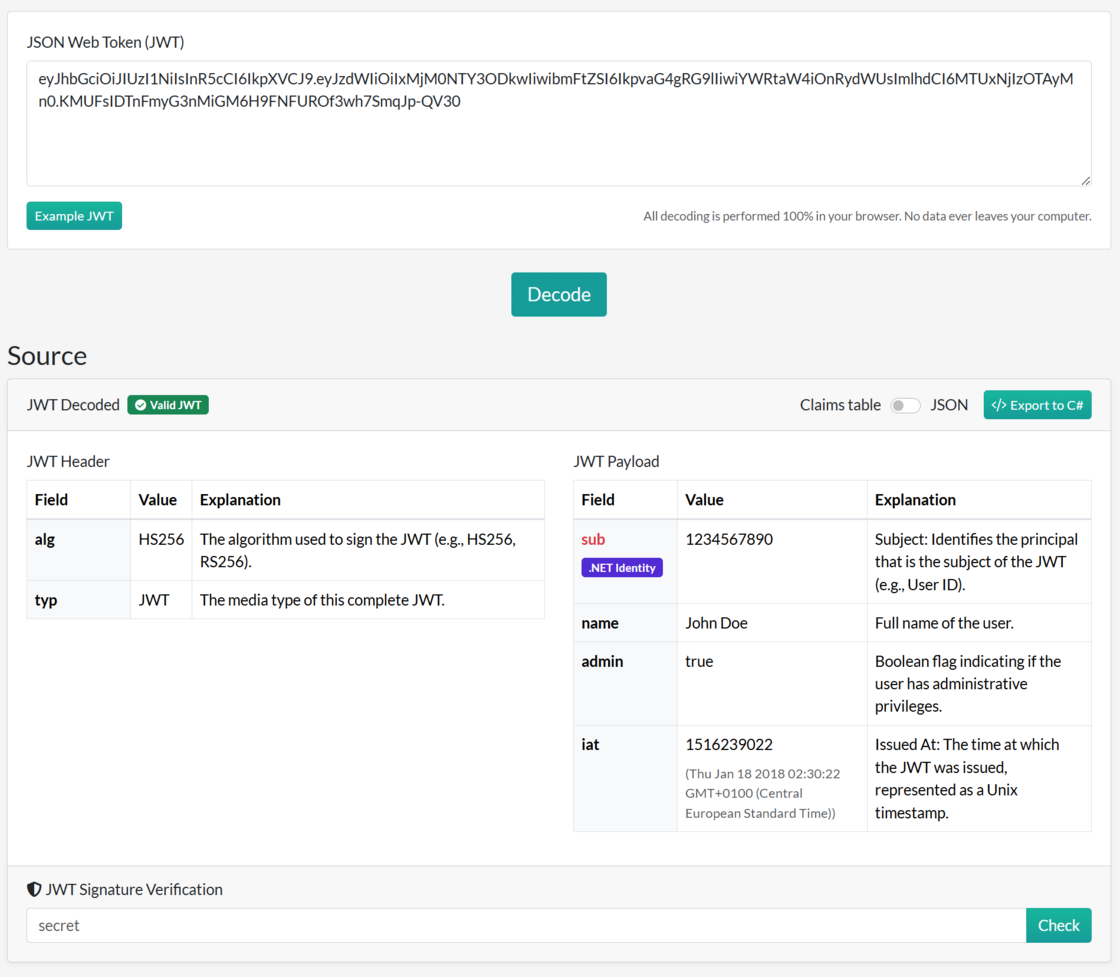Click the 'Full name of the user.' explanation
Screen dimensions: 1120x977
[x=944, y=623]
